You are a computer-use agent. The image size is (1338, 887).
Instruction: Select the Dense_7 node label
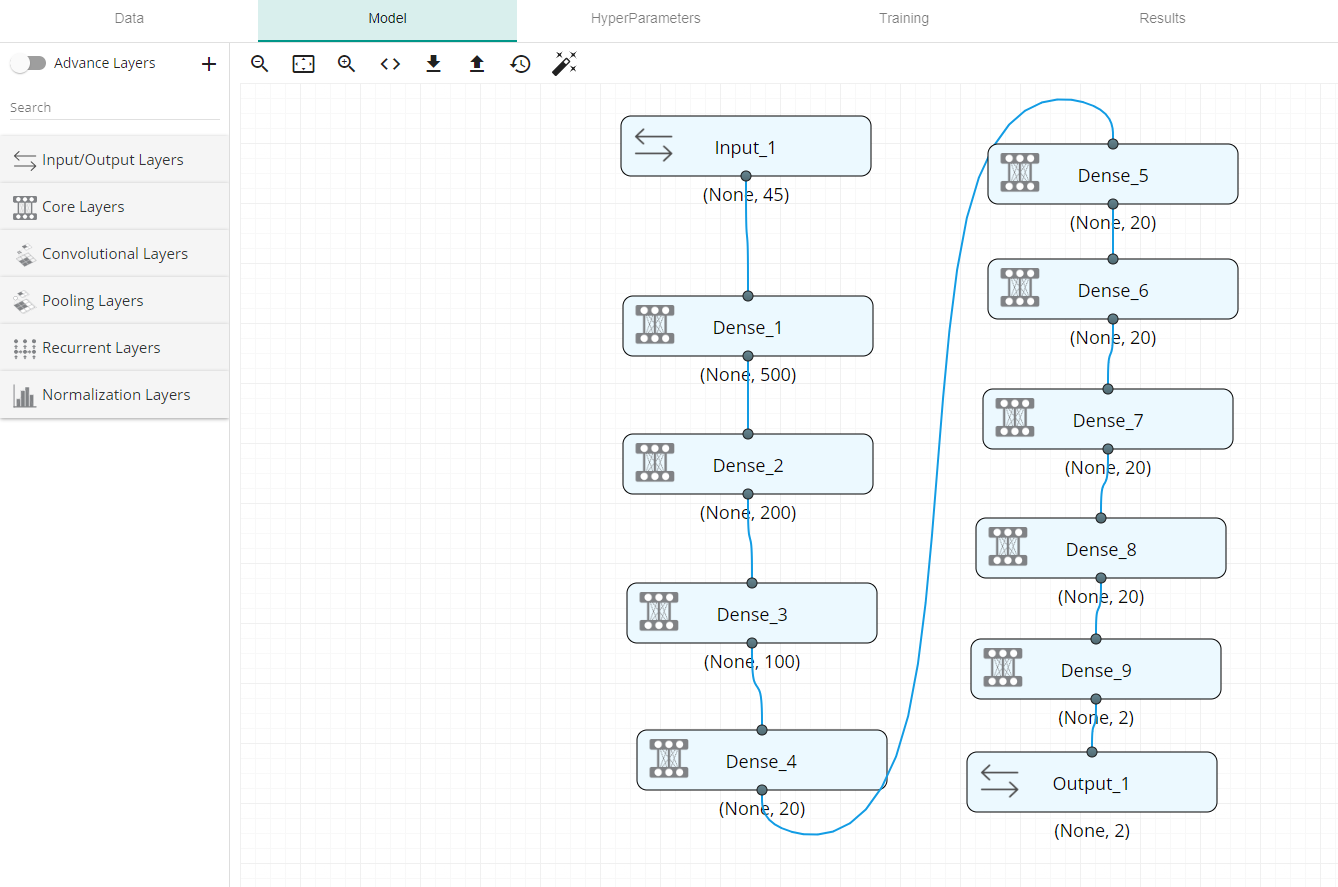[1108, 420]
